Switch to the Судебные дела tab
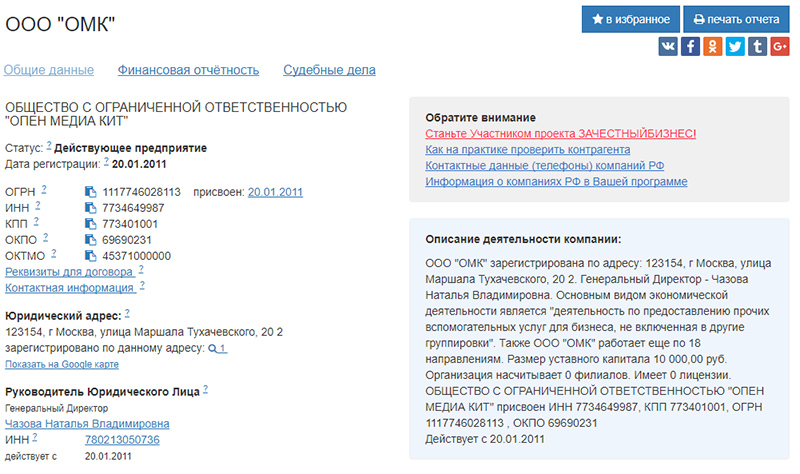 click(329, 70)
